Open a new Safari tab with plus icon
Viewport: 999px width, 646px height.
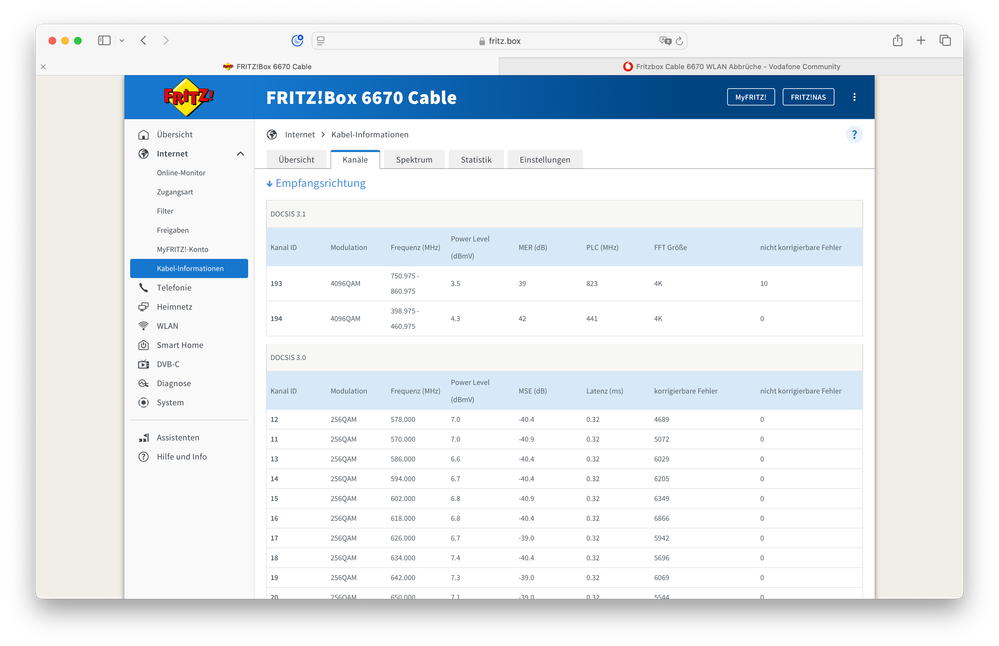point(921,41)
